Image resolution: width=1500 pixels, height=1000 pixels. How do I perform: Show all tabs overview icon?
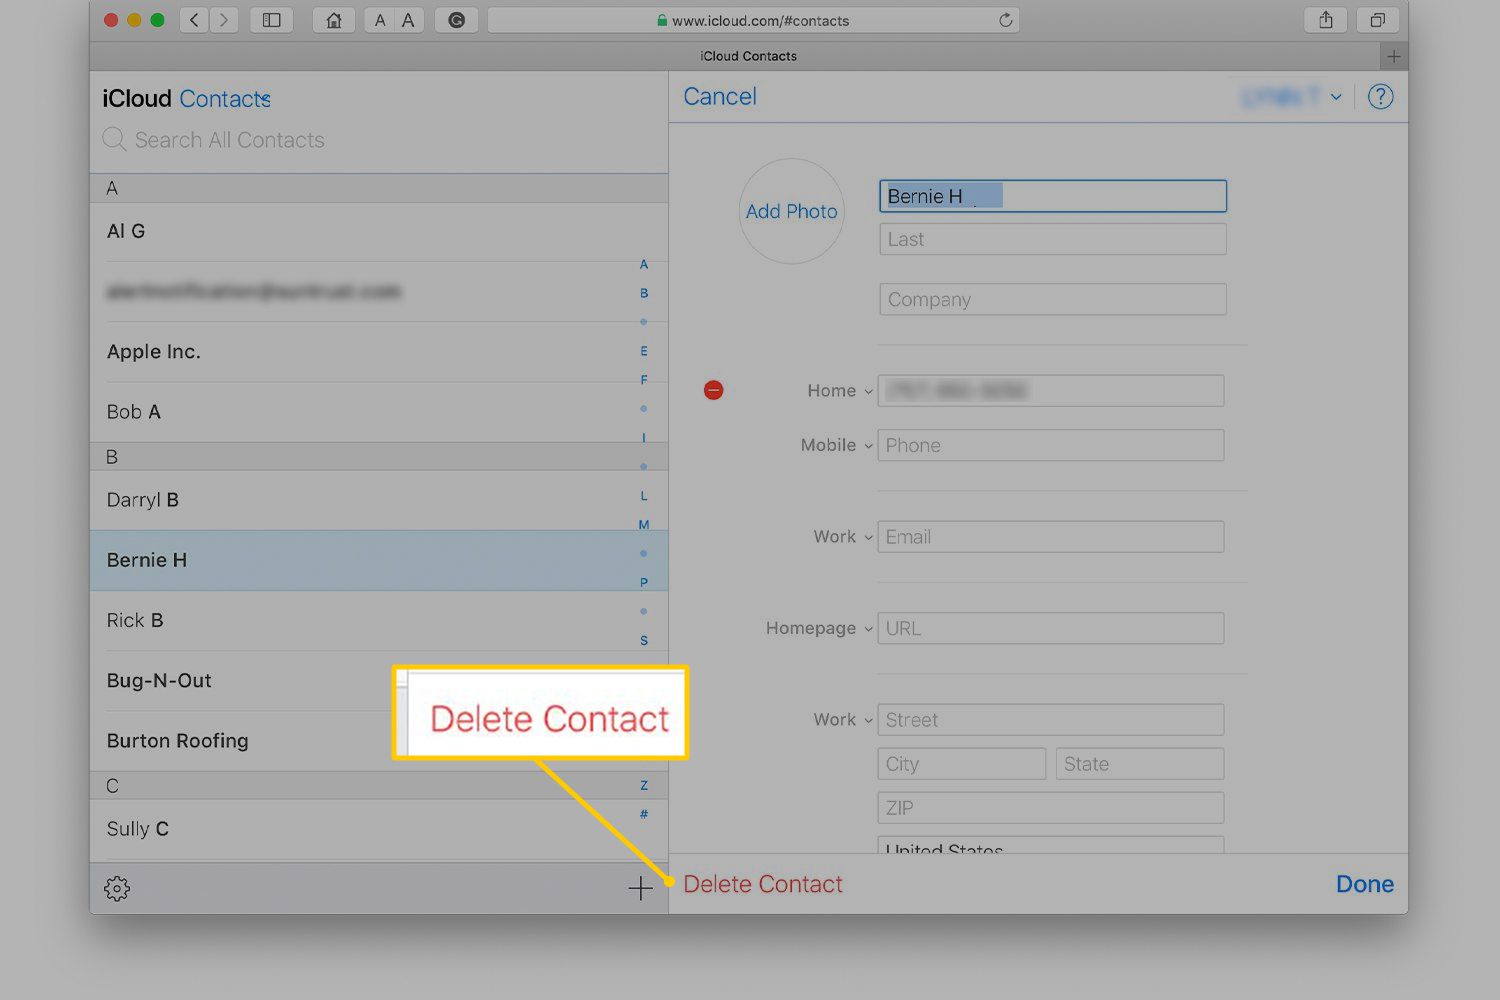1377,20
